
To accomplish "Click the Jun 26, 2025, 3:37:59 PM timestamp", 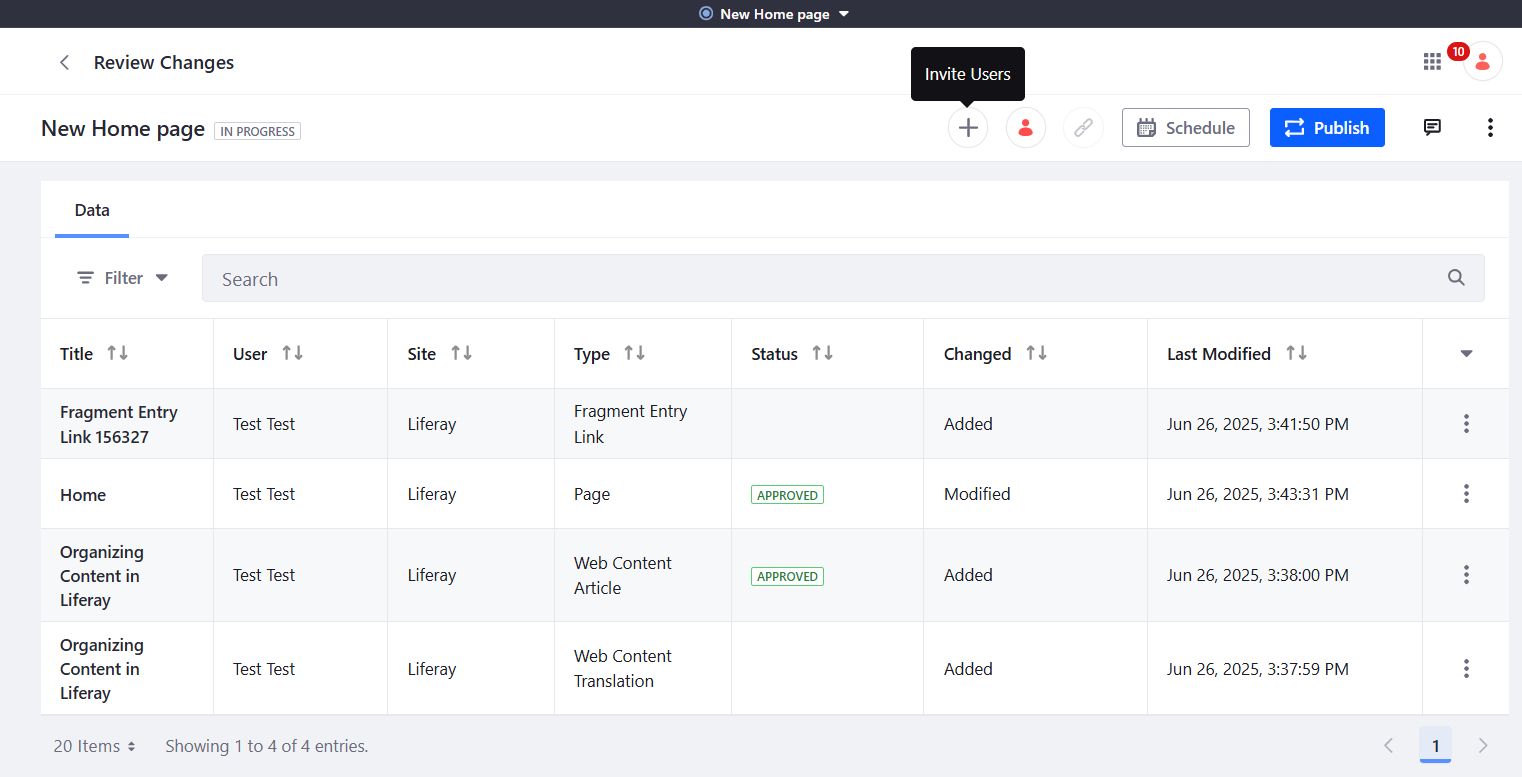I will click(x=1258, y=669).
